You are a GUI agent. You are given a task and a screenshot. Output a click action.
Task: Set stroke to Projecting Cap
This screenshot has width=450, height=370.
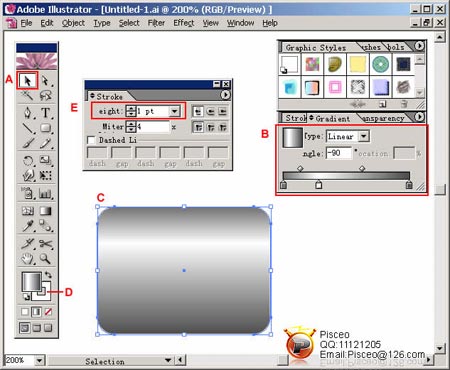[223, 111]
